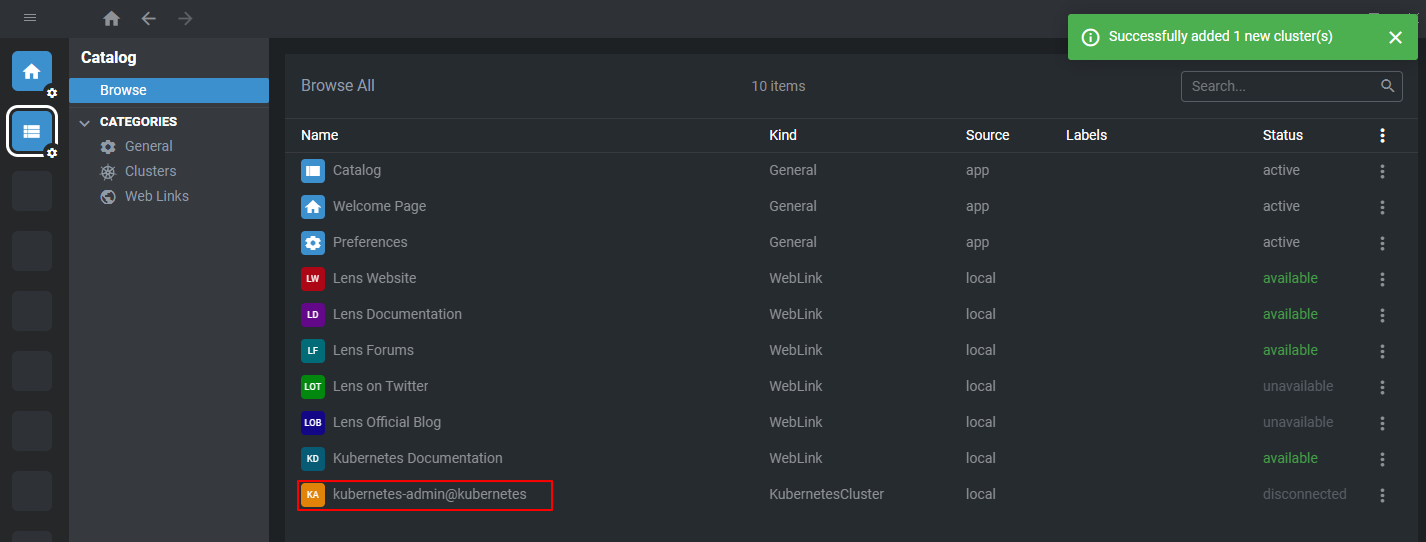Click the search magnifier icon
The height and width of the screenshot is (542, 1426).
[x=1387, y=86]
